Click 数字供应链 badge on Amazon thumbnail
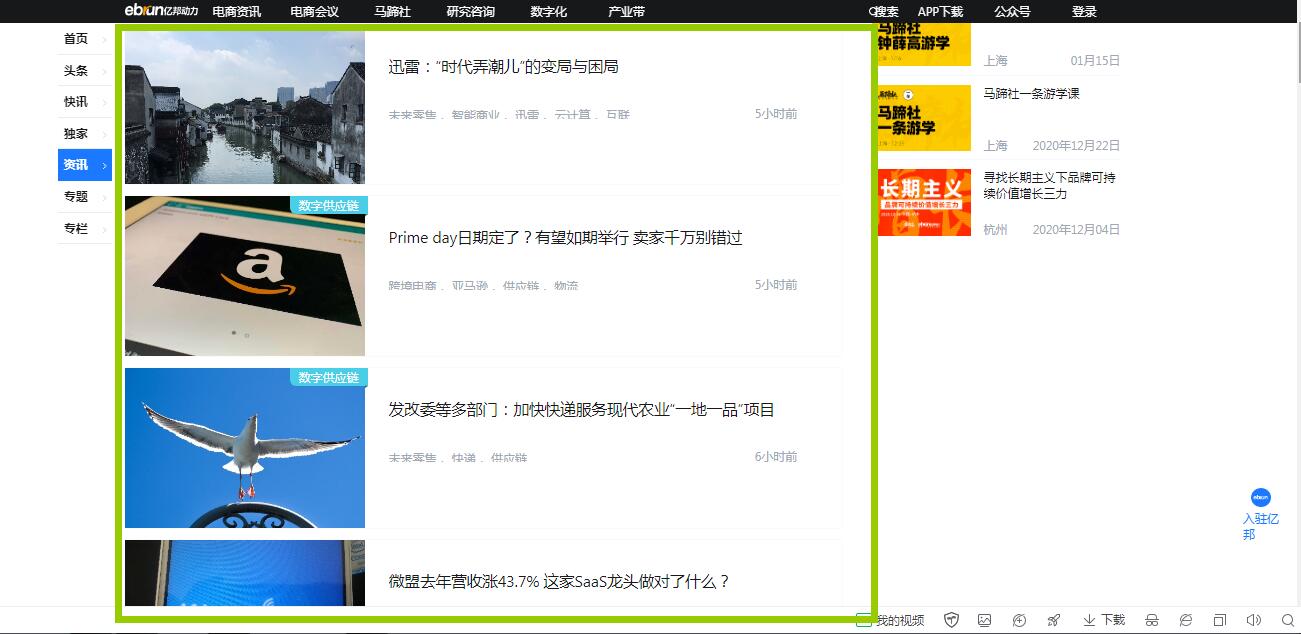This screenshot has width=1301, height=634. click(x=329, y=206)
